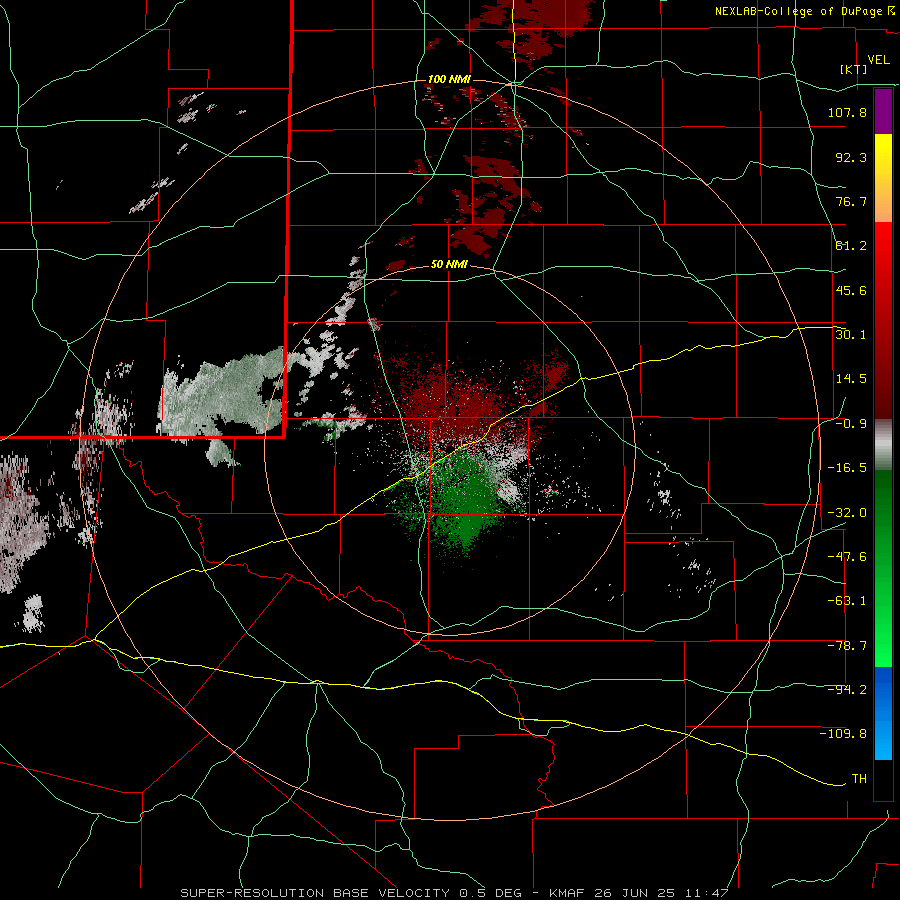Pick the blue segment of the color bar

click(x=883, y=713)
